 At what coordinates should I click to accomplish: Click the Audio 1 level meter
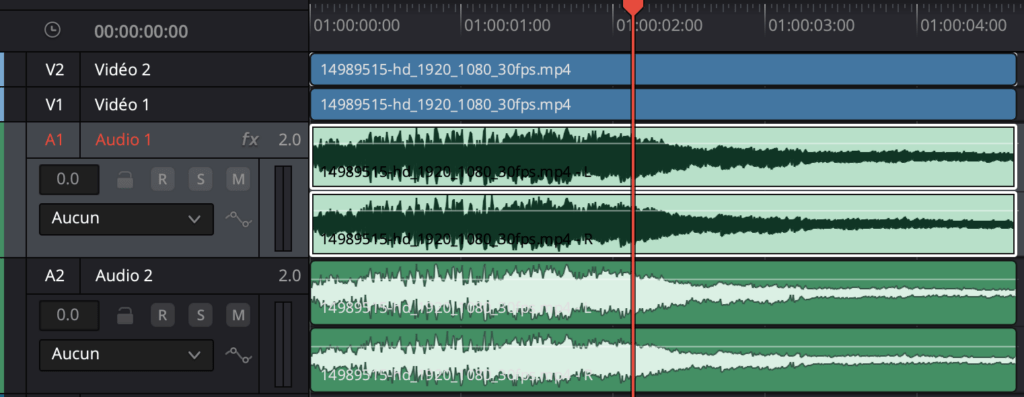(283, 208)
